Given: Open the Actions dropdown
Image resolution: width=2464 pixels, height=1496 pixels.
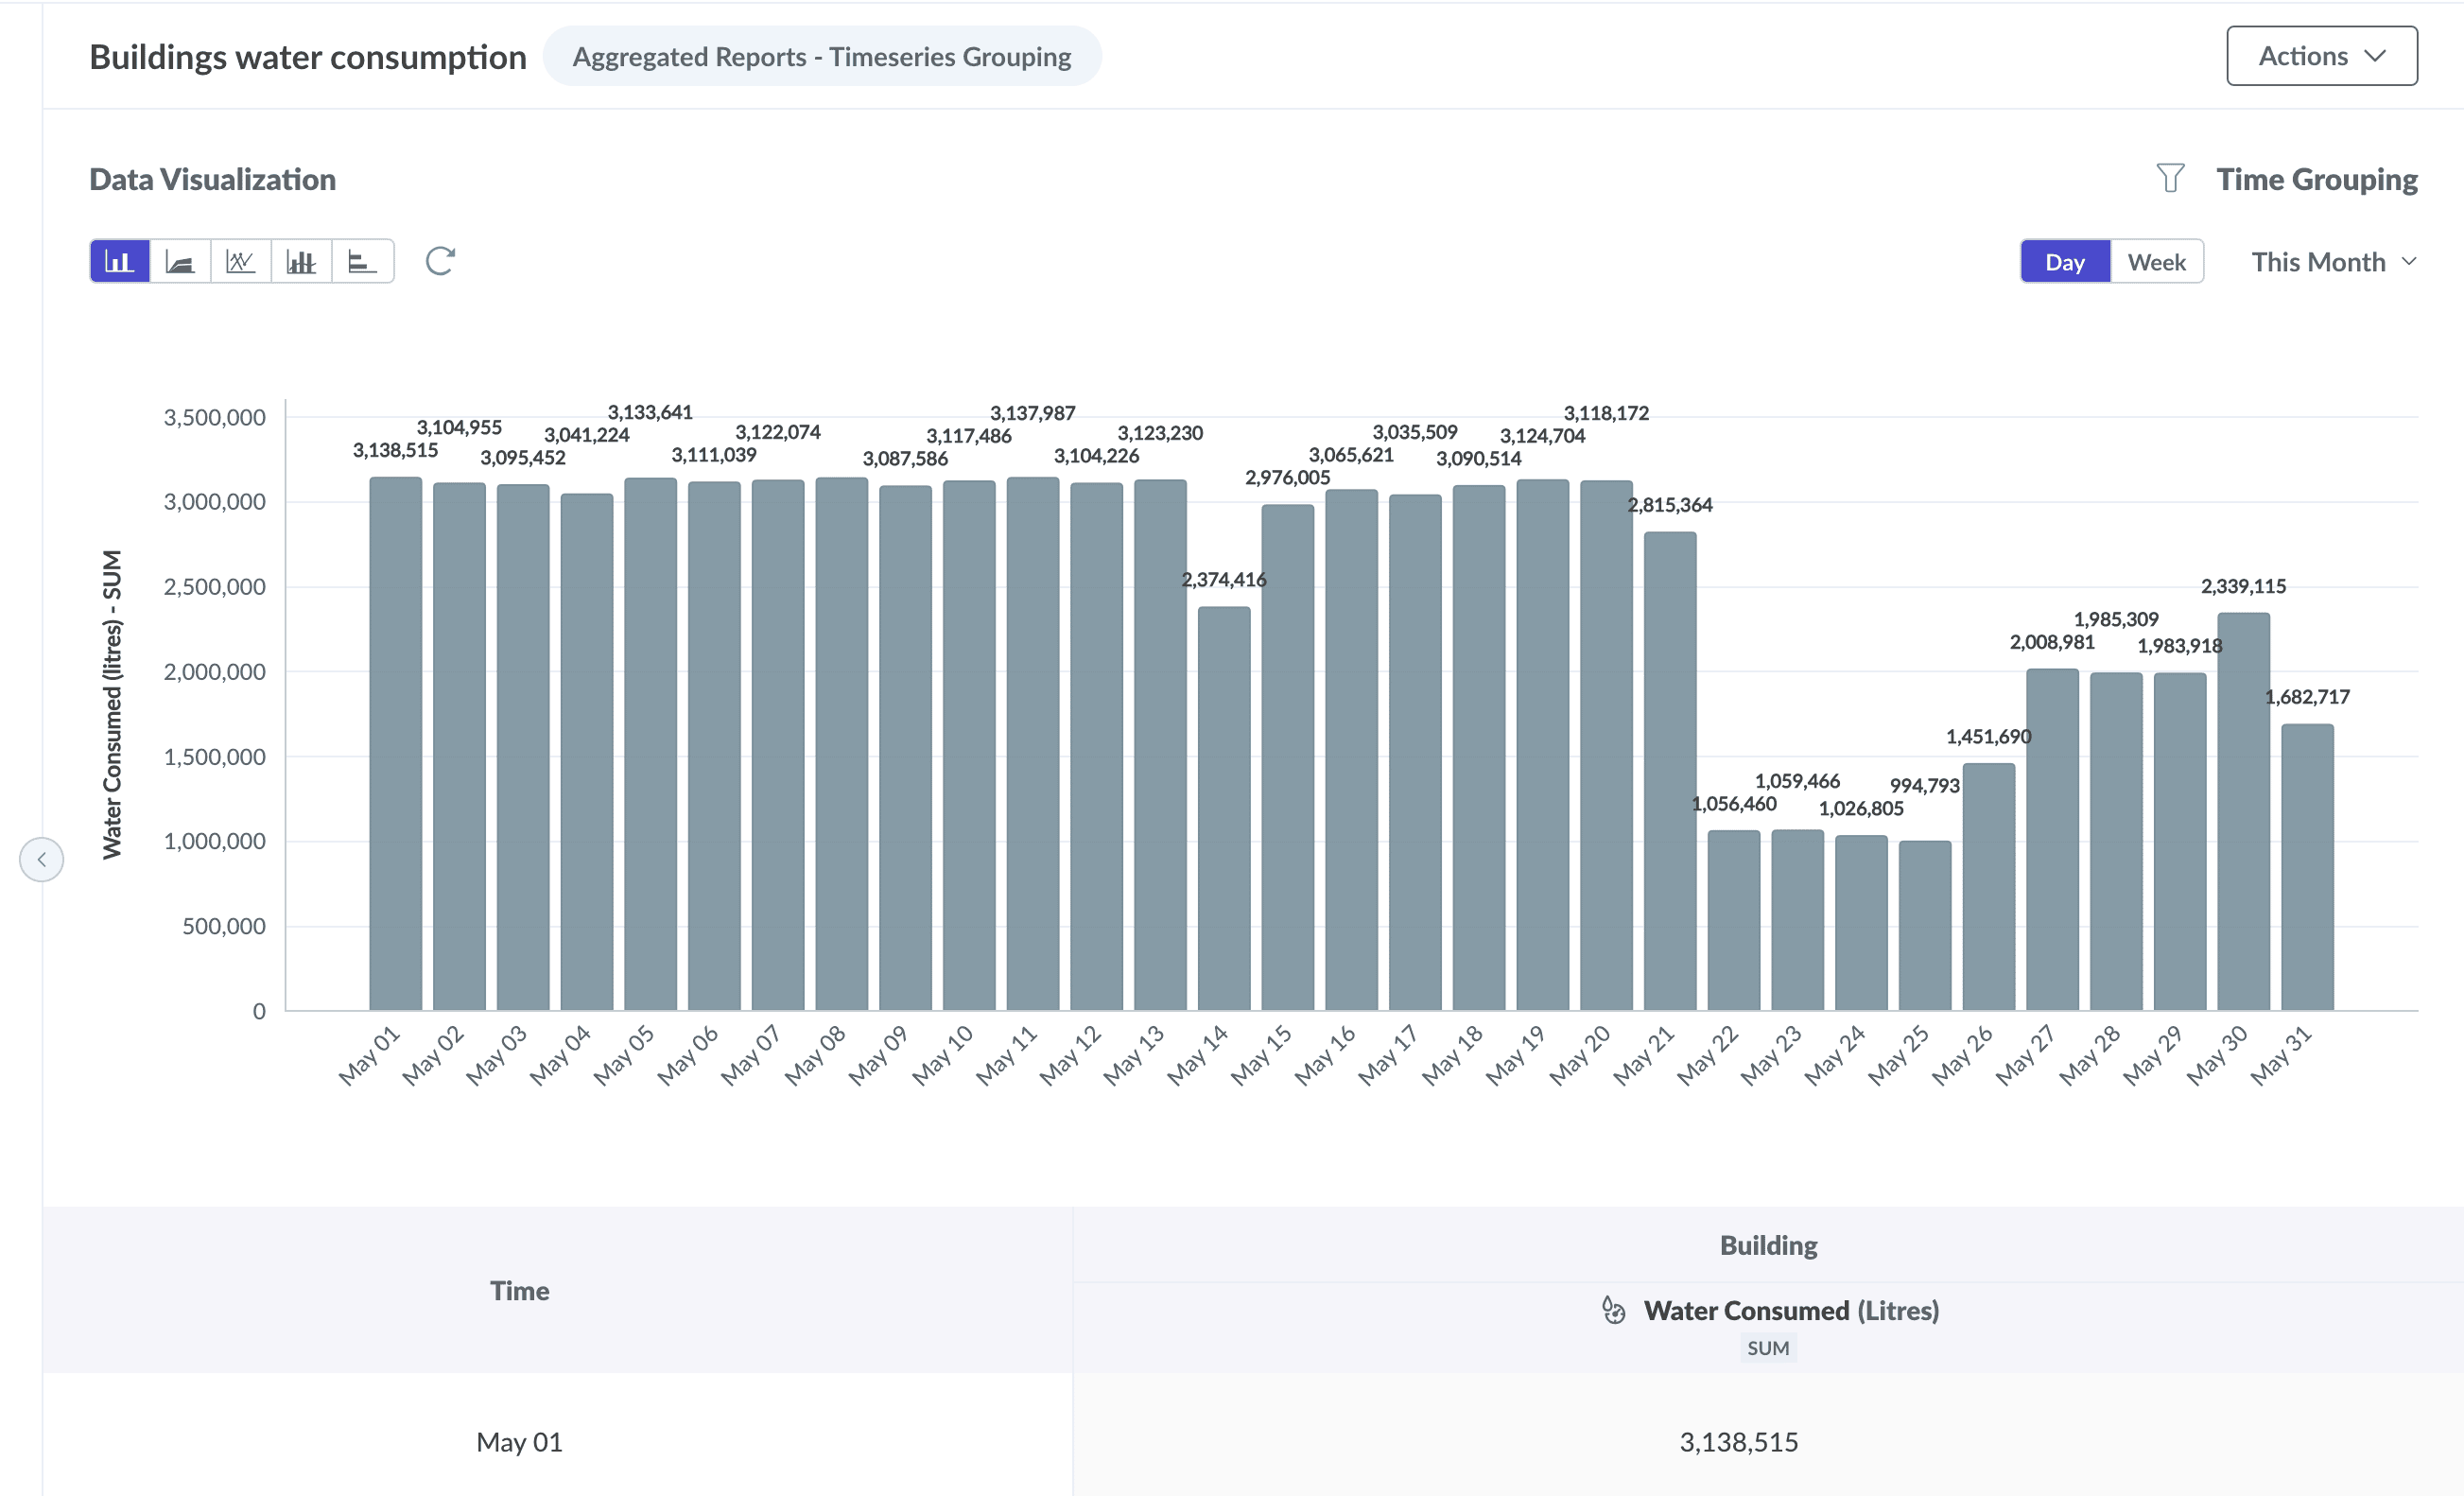Looking at the screenshot, I should (2321, 56).
